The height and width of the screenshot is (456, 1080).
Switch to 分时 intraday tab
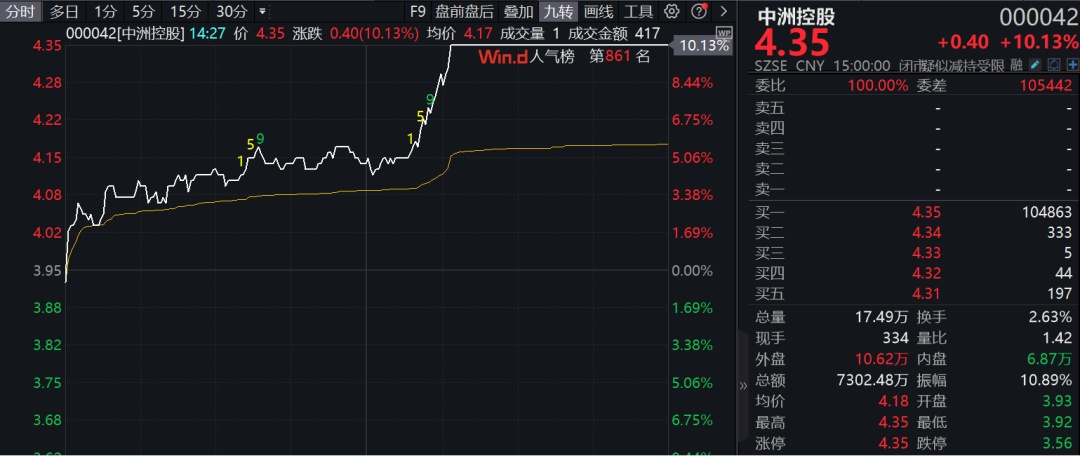(x=19, y=12)
